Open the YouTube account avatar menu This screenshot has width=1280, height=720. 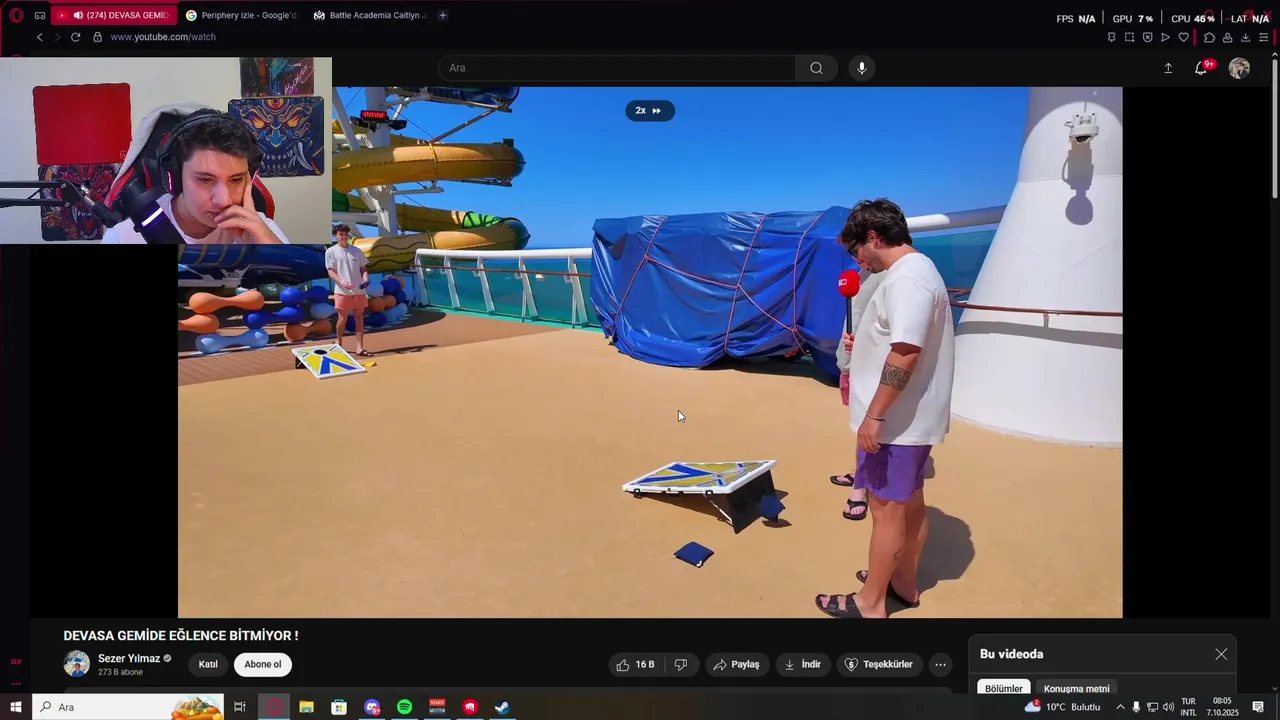[x=1239, y=68]
